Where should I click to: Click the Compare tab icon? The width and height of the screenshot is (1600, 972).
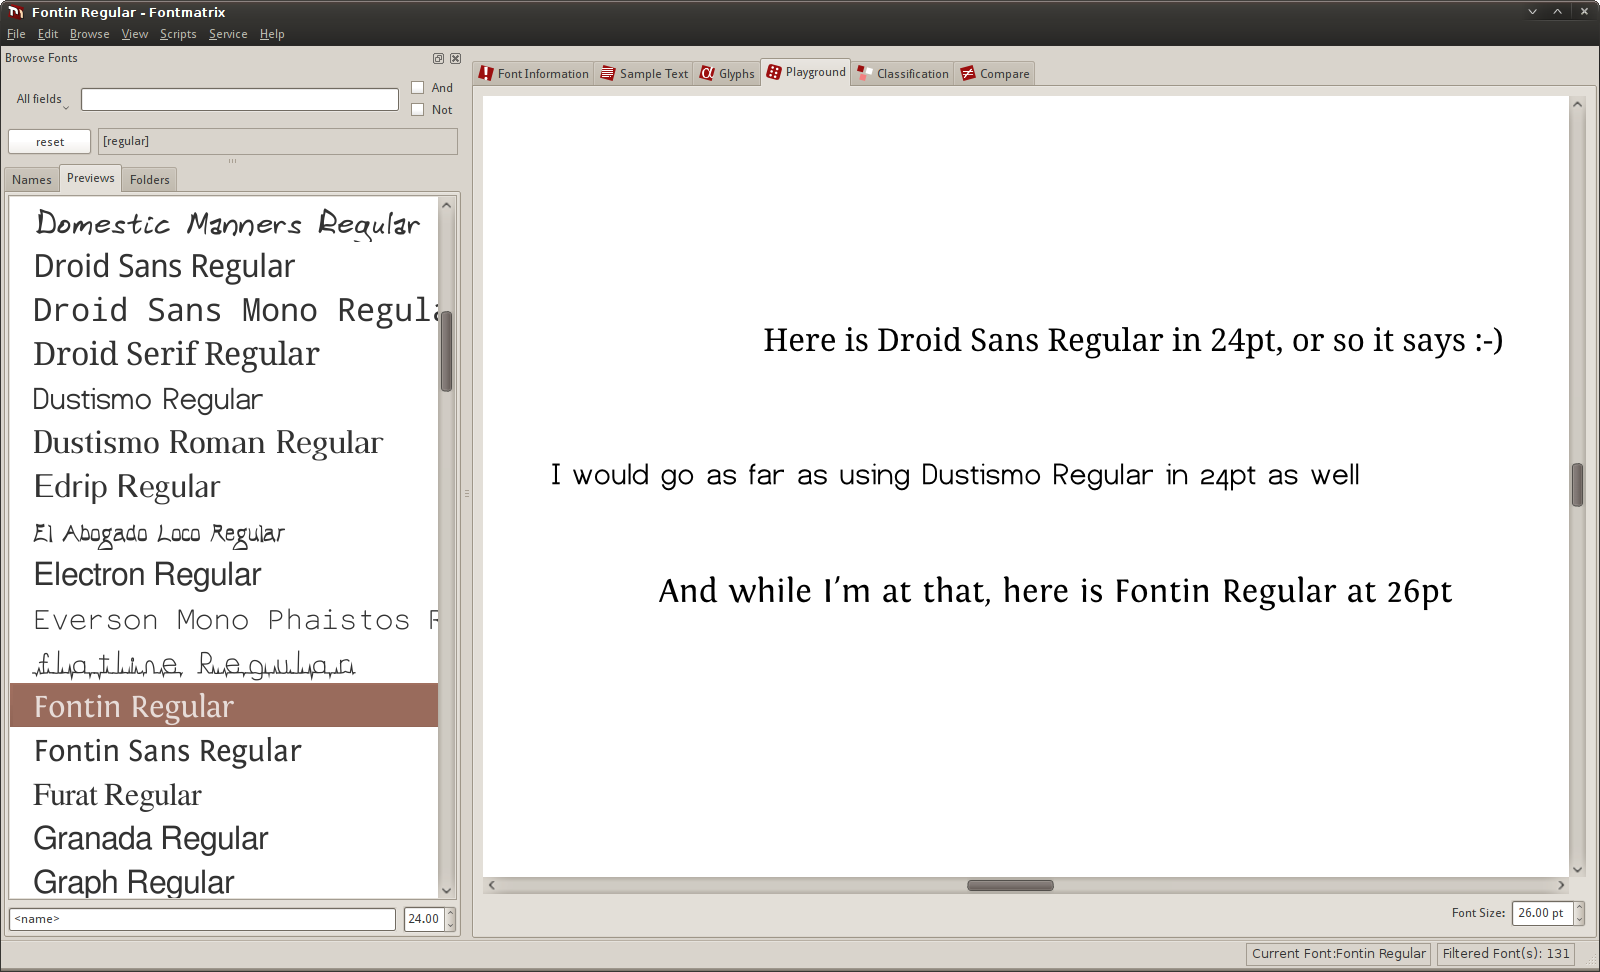968,73
